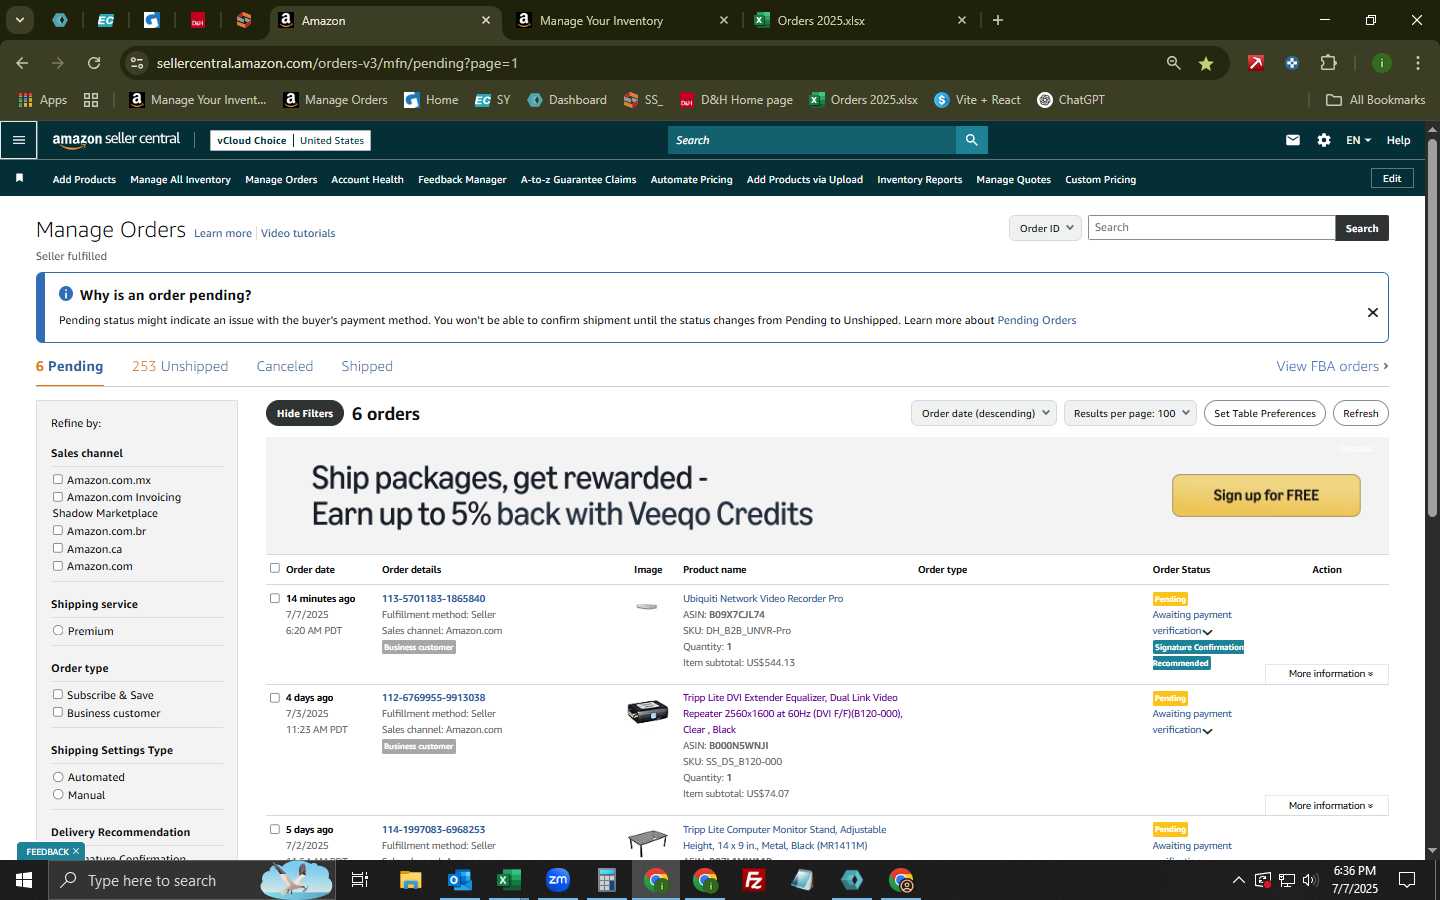The height and width of the screenshot is (900, 1440).
Task: Click the Tripp Lite DVI Extender product thumbnail
Action: 647,711
